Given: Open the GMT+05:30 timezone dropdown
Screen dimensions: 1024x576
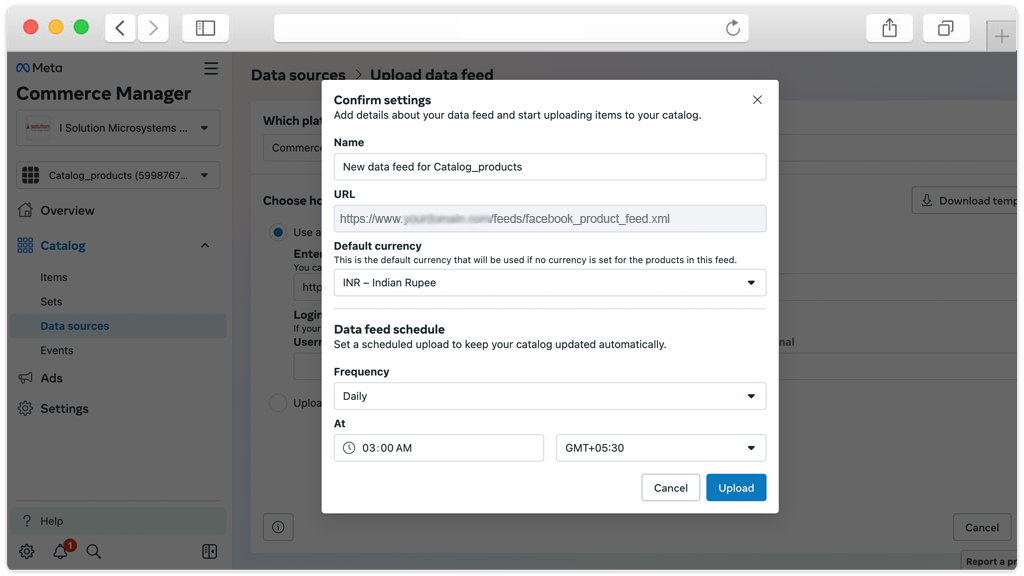Looking at the screenshot, I should click(660, 448).
